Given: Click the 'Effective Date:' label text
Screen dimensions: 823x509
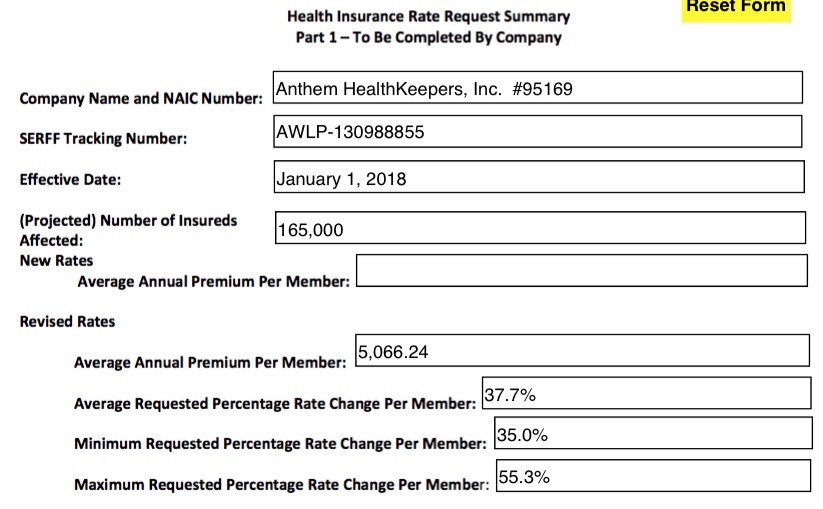Looking at the screenshot, I should tap(69, 180).
